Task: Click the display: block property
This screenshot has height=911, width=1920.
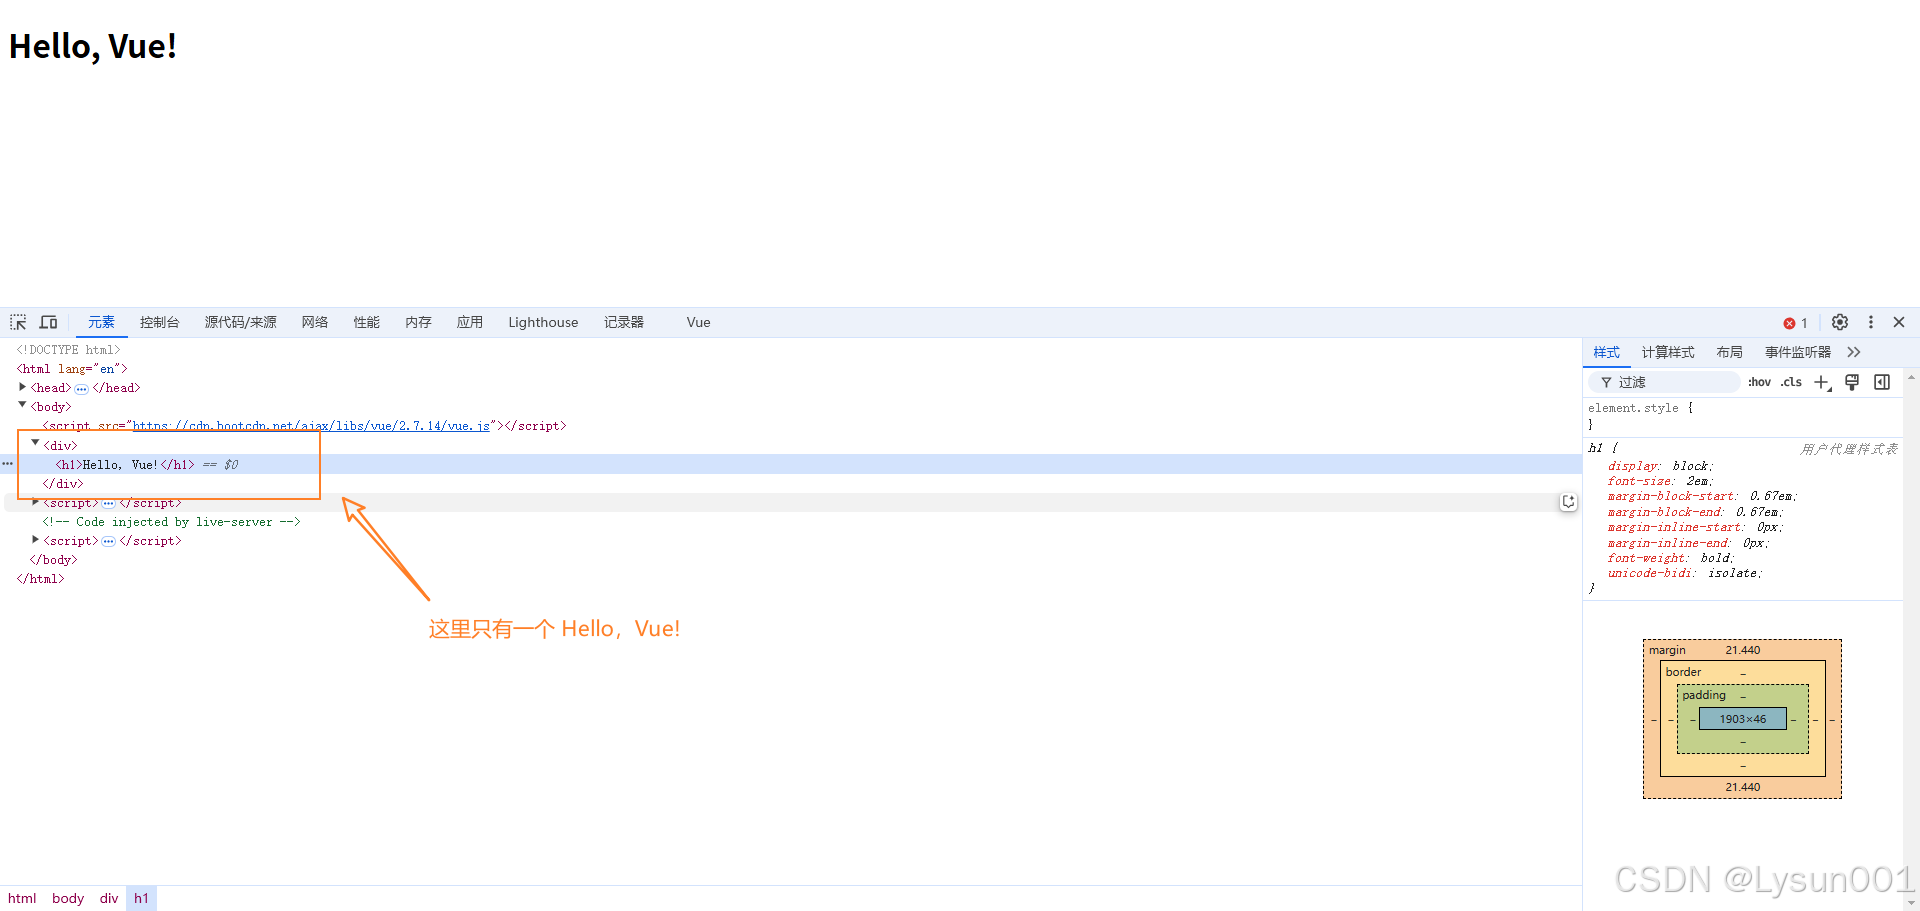Action: pyautogui.click(x=1660, y=466)
